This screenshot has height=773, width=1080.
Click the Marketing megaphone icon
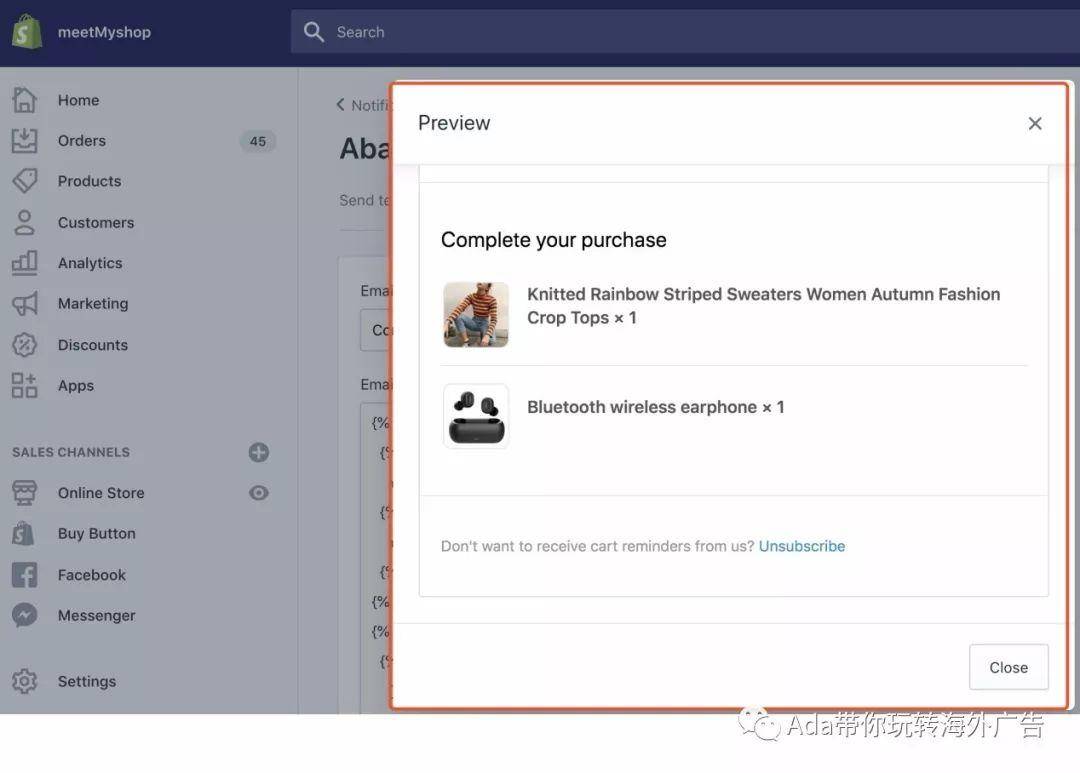tap(24, 304)
